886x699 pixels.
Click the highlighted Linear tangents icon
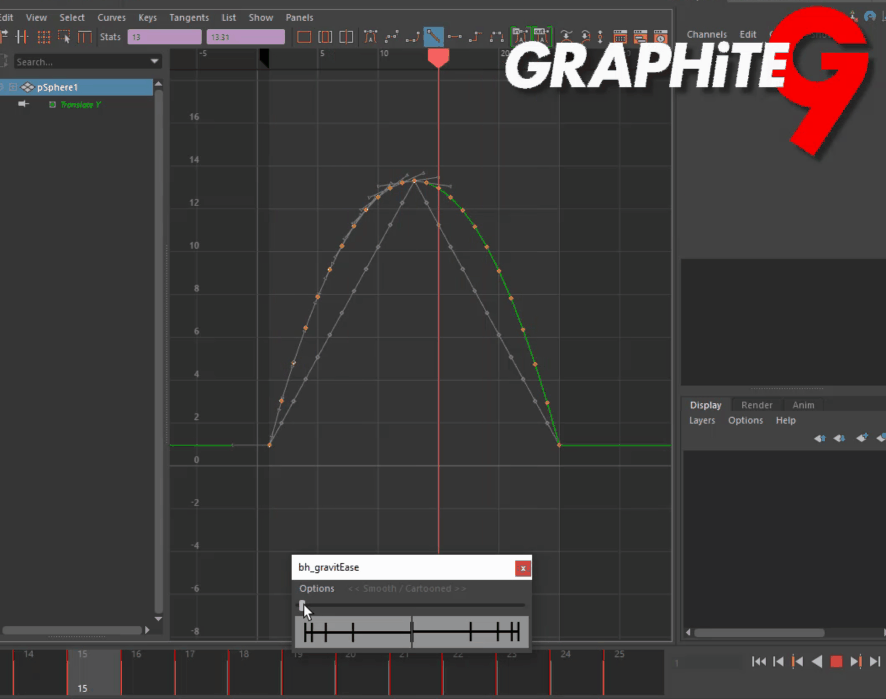[433, 37]
